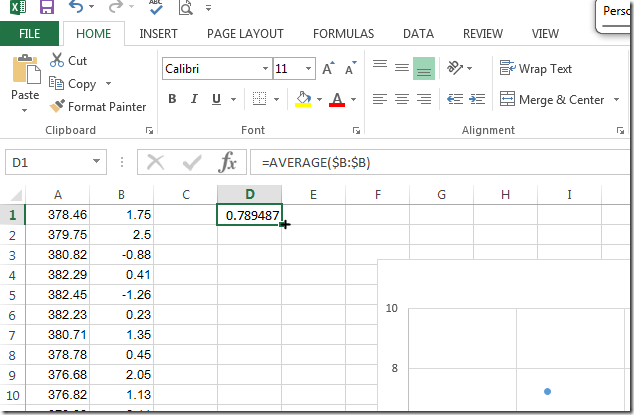Click the yellow Fill Color swatch
Screen dimensions: 634x415
pyautogui.click(x=303, y=99)
